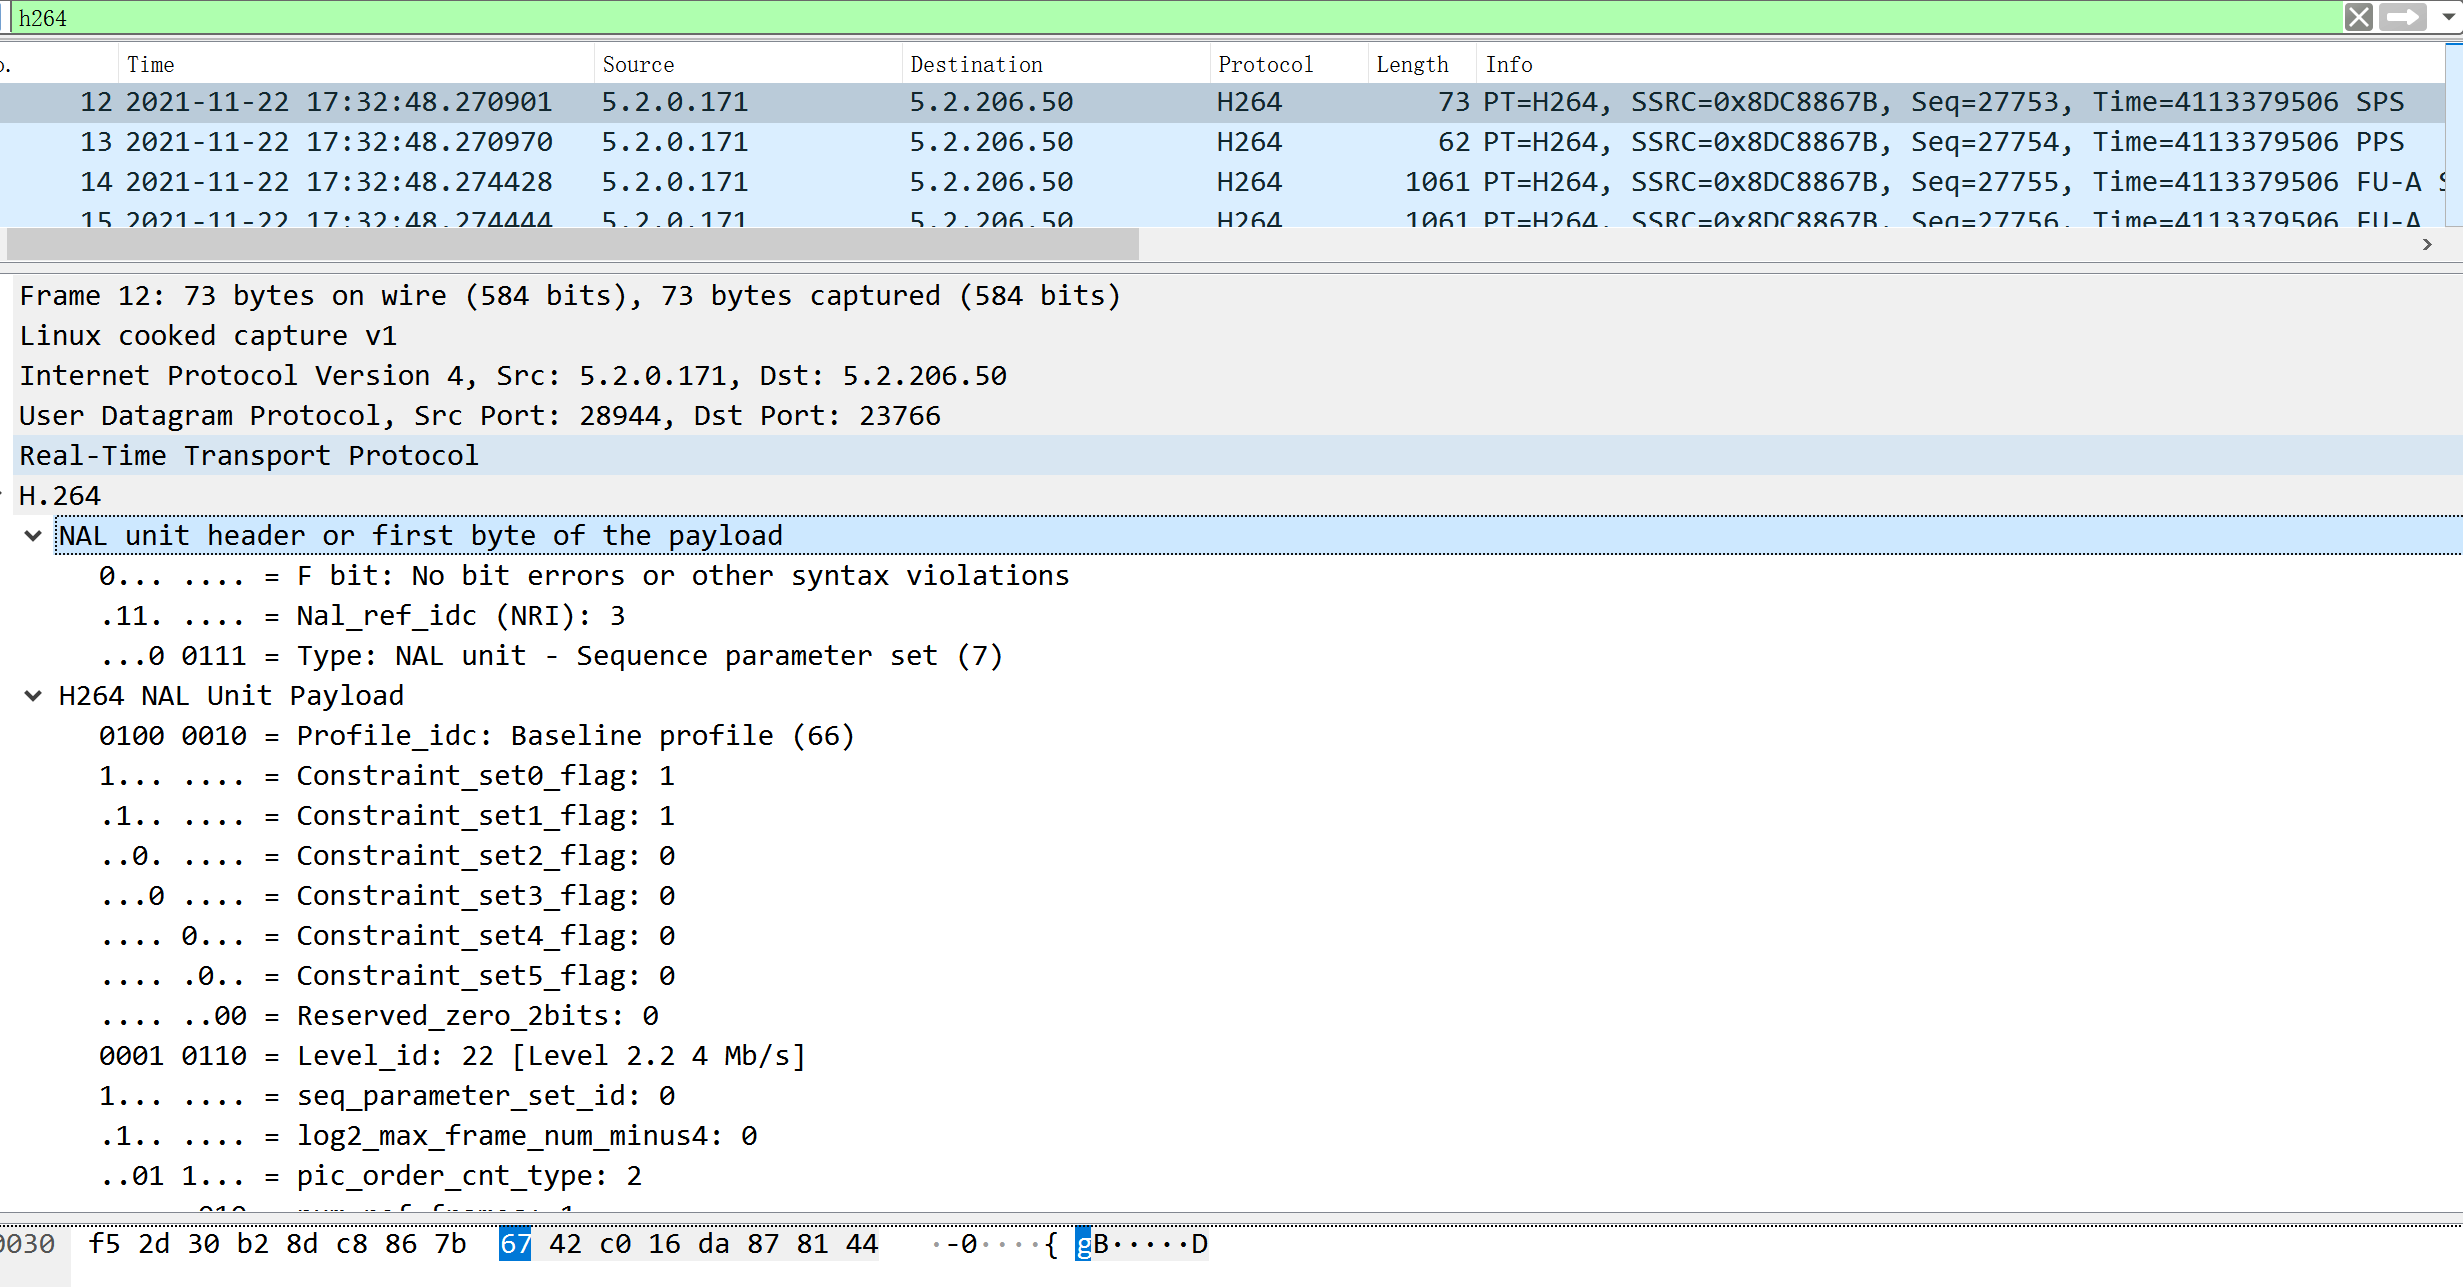The height and width of the screenshot is (1288, 2463).
Task: Clear the h264 display filter
Action: pos(2358,17)
